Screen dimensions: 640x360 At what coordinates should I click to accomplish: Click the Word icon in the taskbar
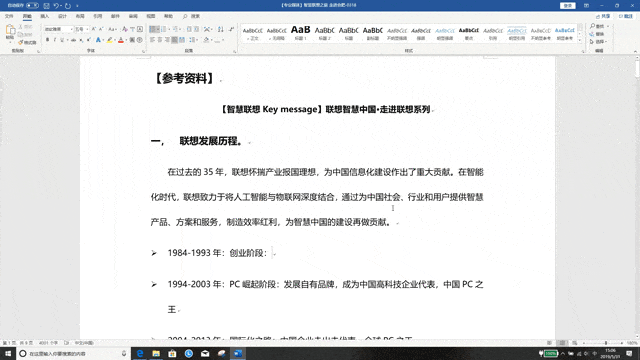(x=238, y=353)
